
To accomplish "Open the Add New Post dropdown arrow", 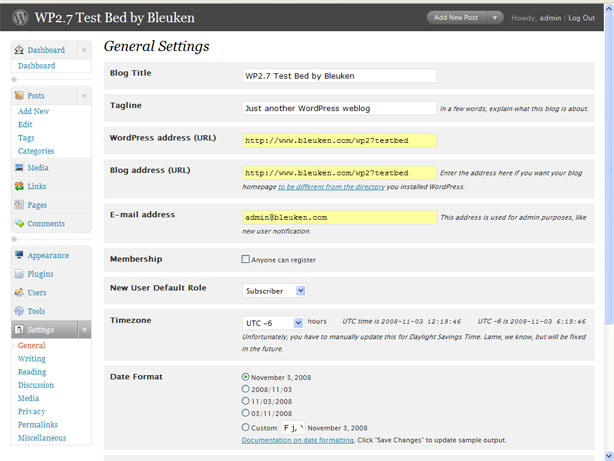I will [495, 18].
